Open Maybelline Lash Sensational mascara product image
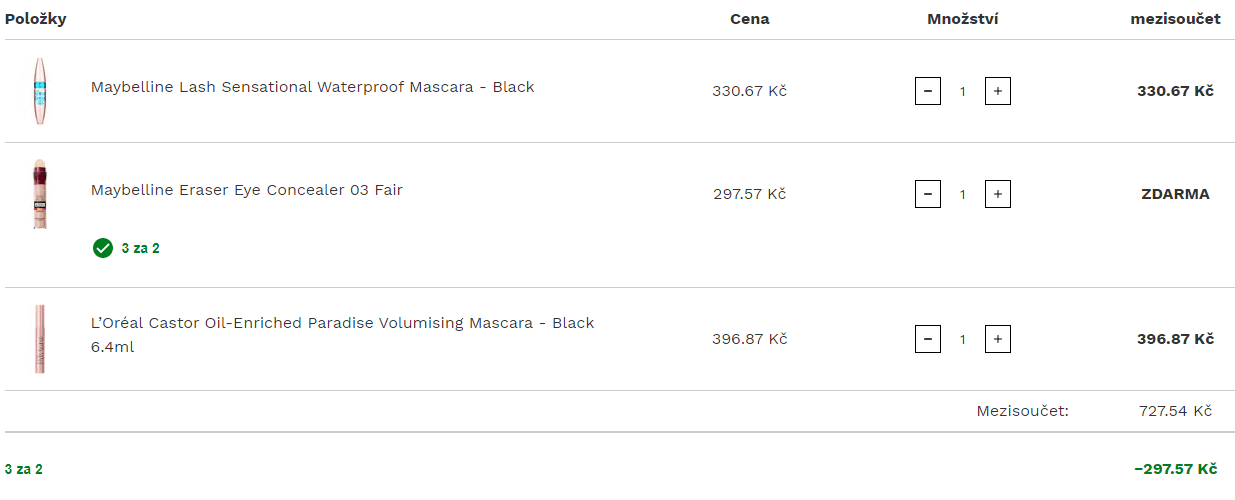 tap(40, 91)
